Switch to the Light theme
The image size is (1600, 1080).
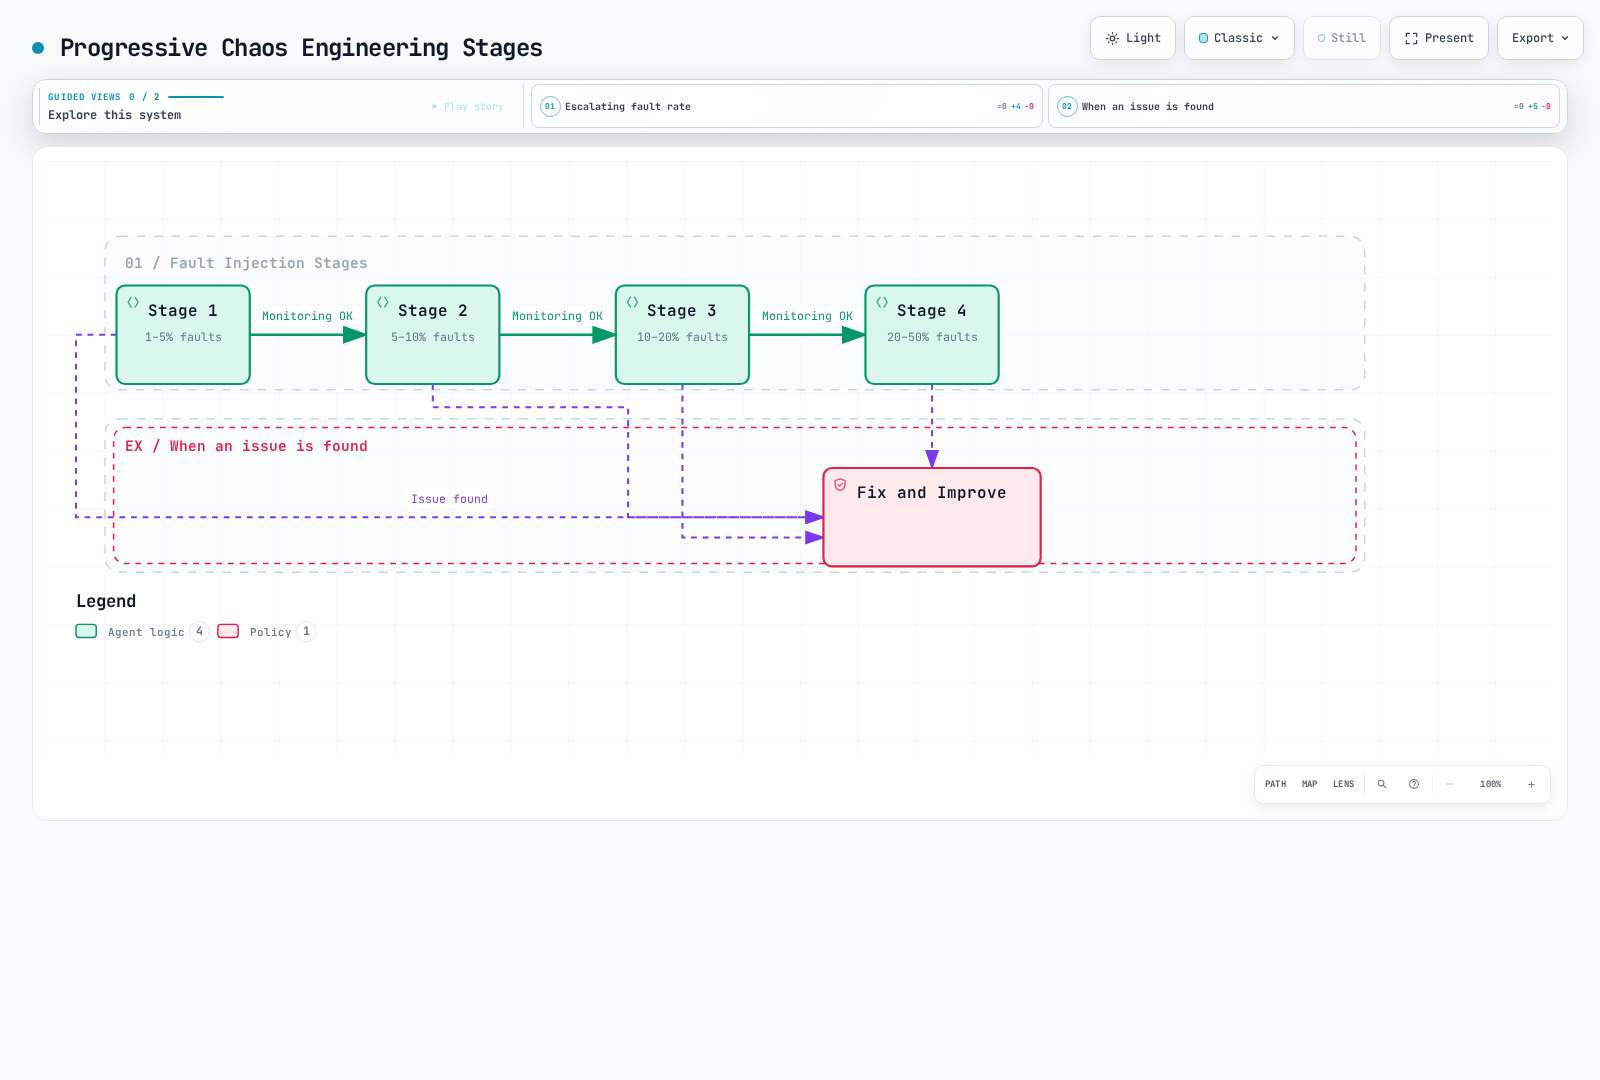click(x=1133, y=38)
